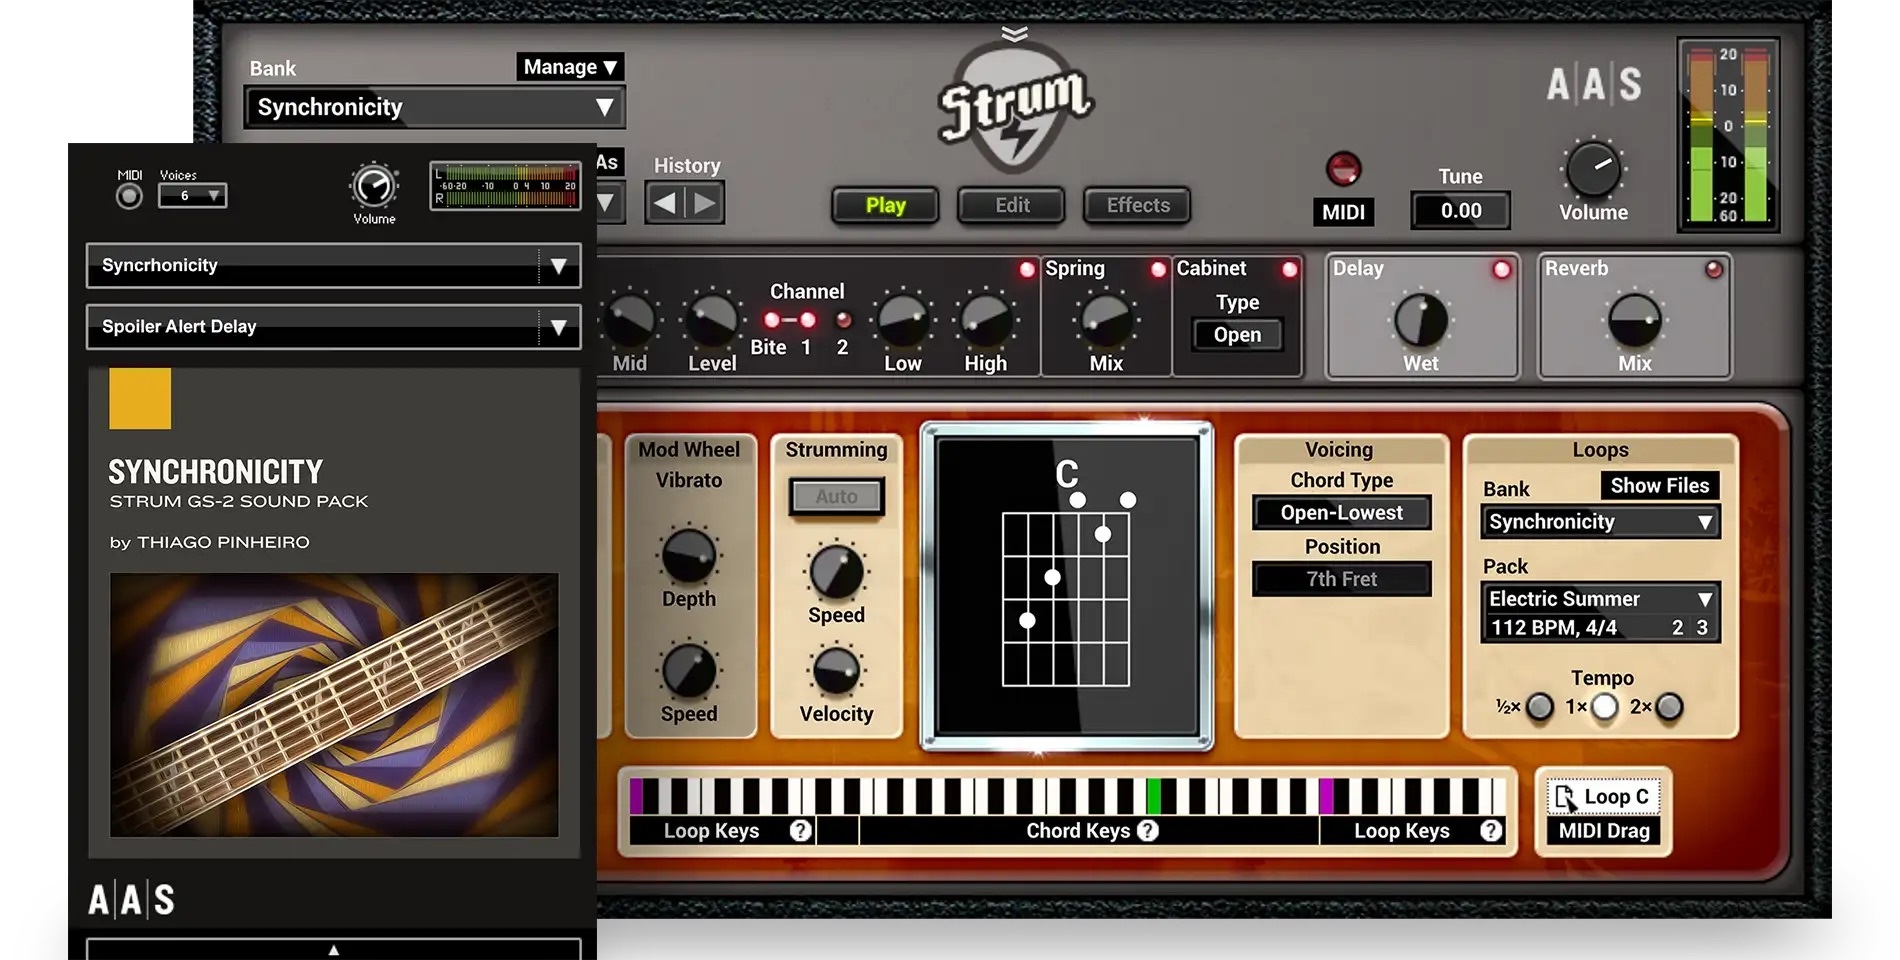Open the Loop Keys help question mark on the left
This screenshot has height=960, width=1900.
click(800, 830)
